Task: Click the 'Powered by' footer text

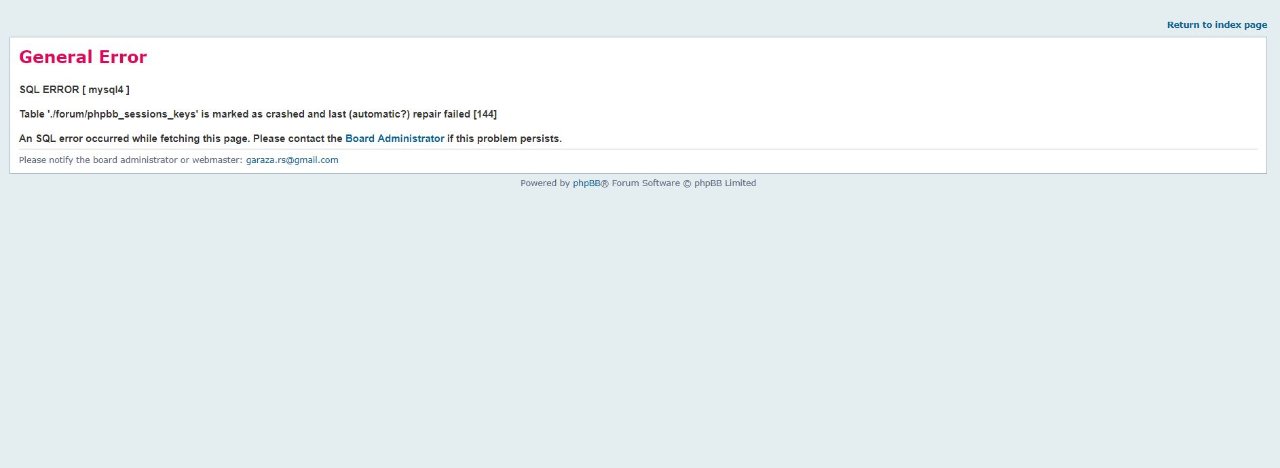Action: click(x=545, y=183)
